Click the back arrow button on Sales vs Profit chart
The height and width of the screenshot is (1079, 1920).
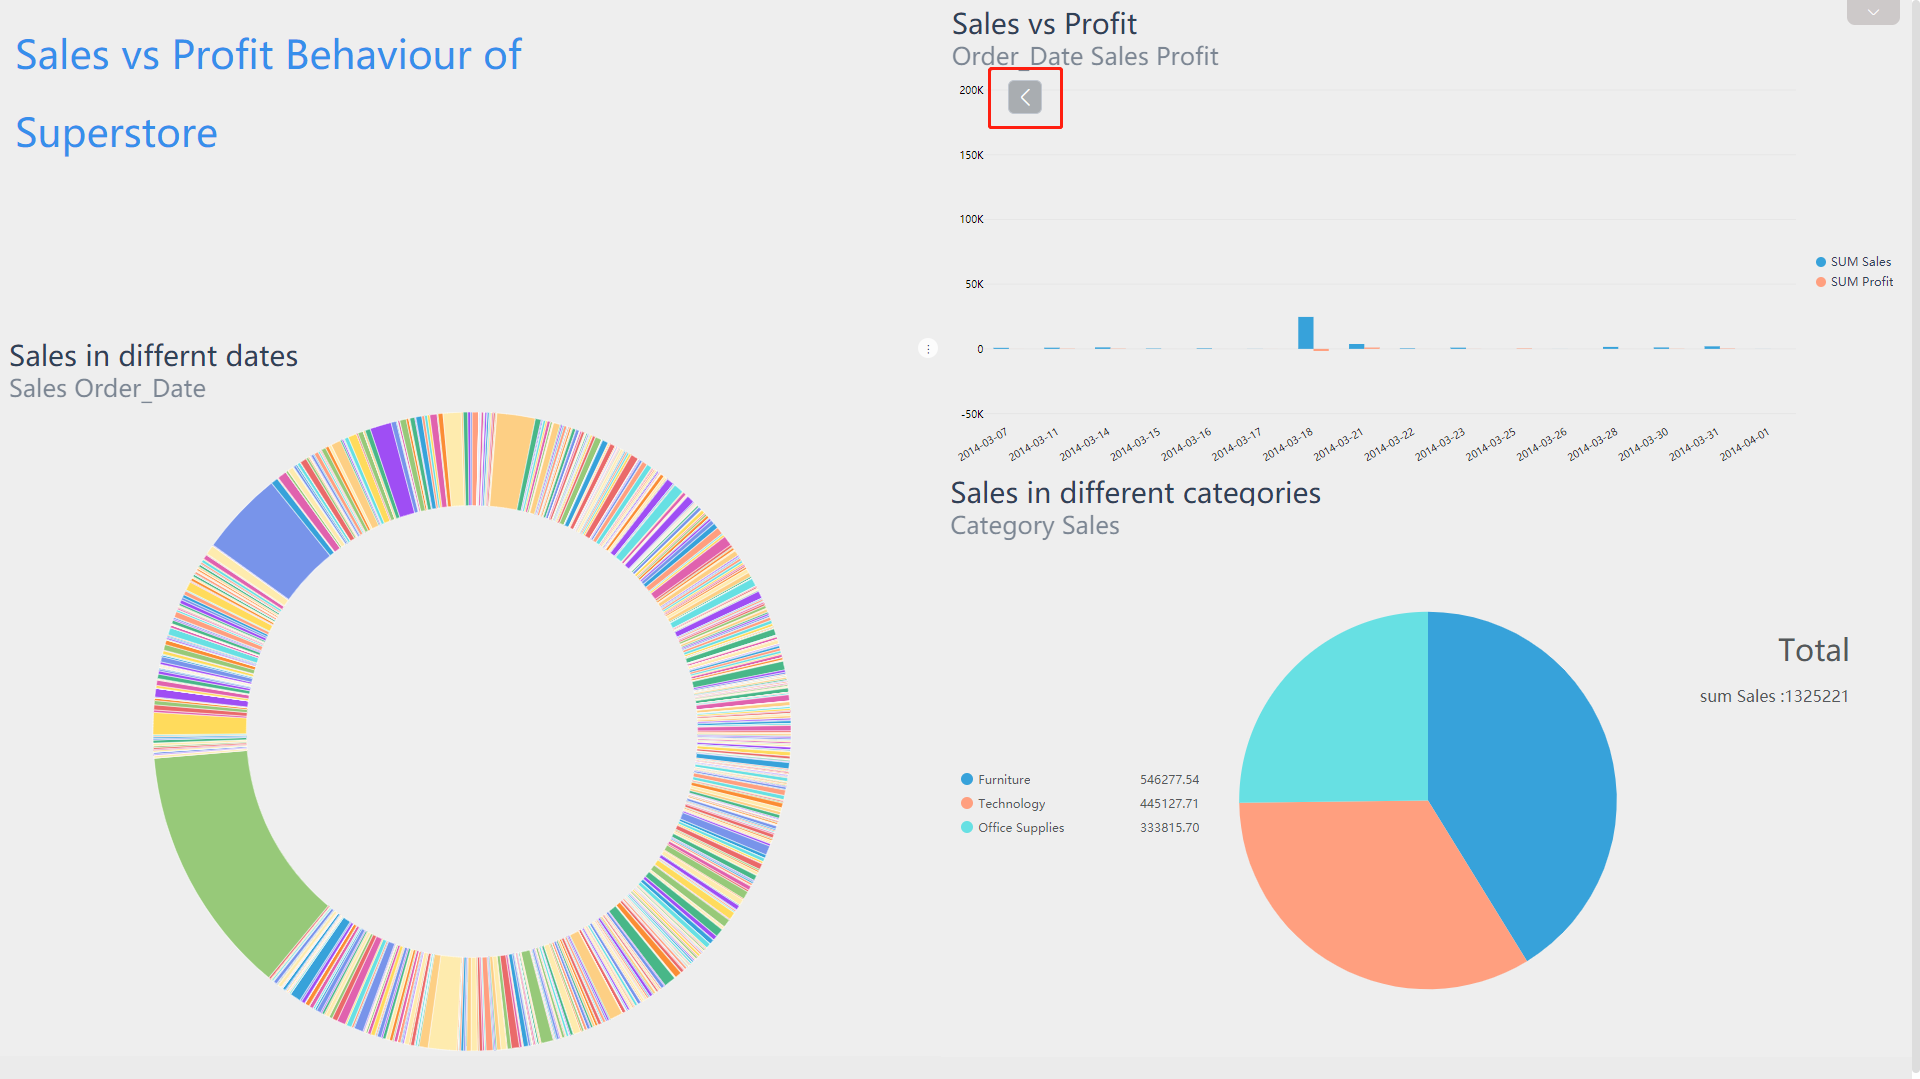pos(1025,97)
